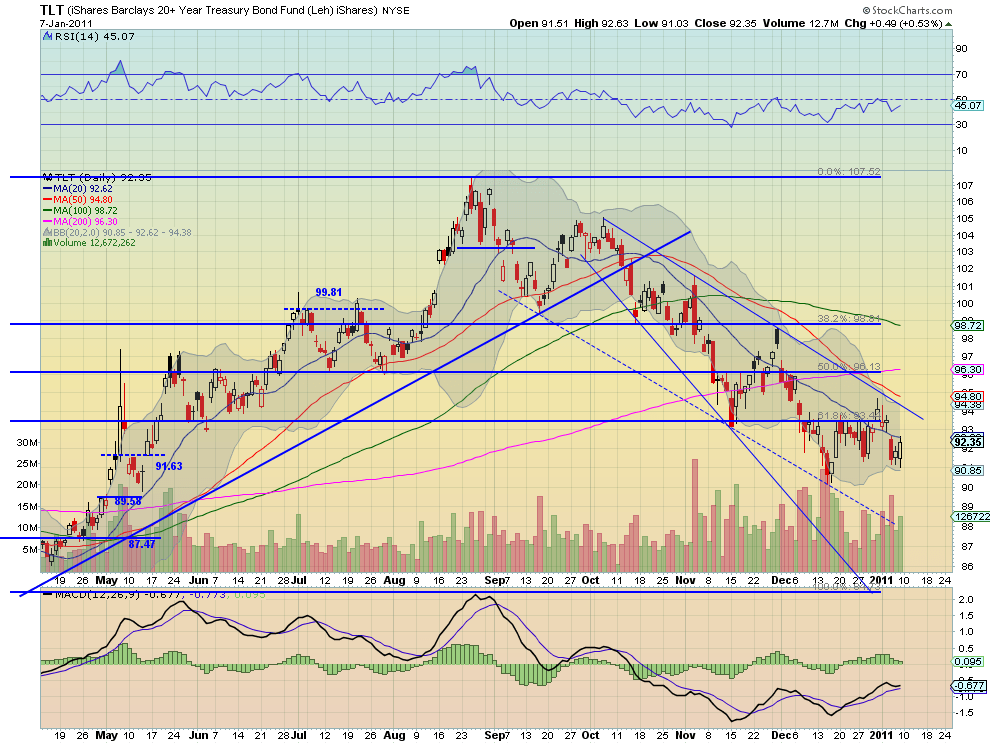
Task: Click the bold 92.35 last-price tag on axis
Action: point(968,443)
